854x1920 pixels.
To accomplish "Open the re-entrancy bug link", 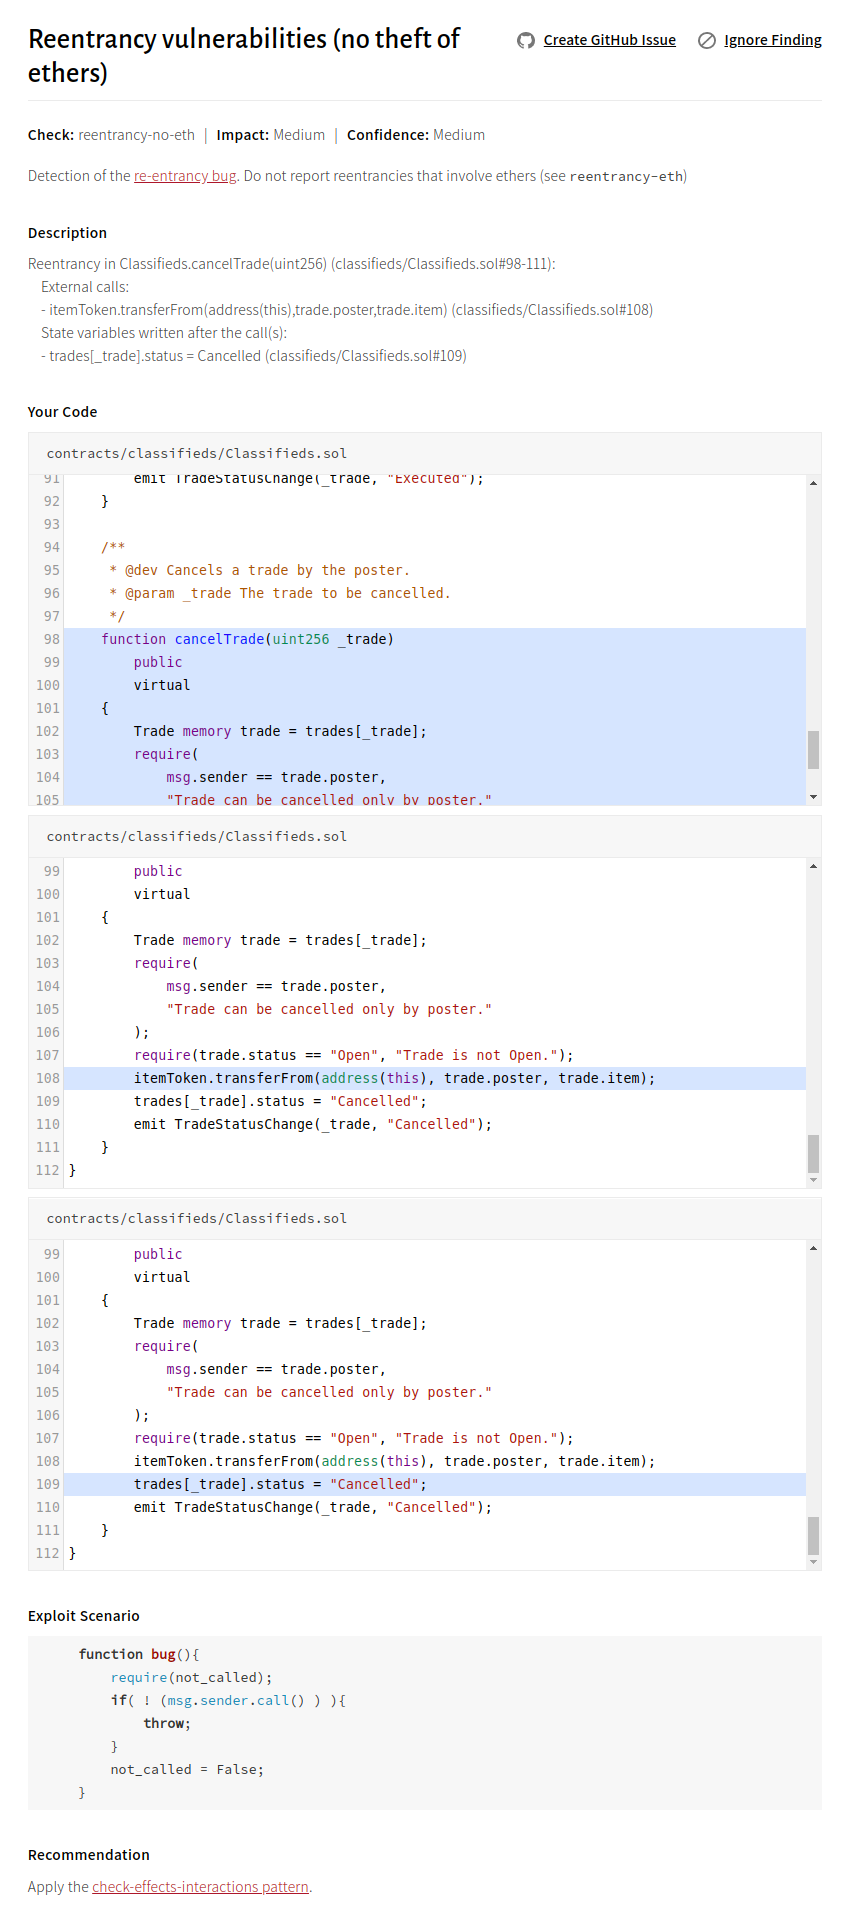I will pos(185,176).
